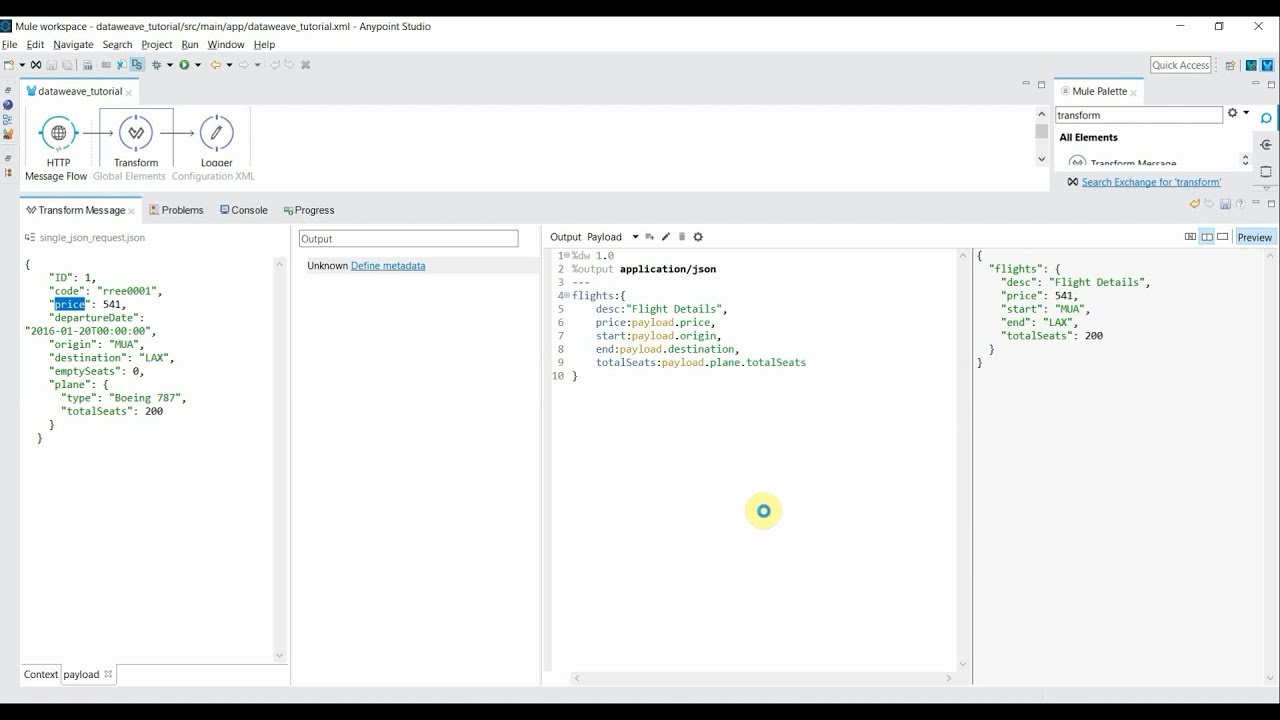
Task: Close the payload tab
Action: click(108, 675)
